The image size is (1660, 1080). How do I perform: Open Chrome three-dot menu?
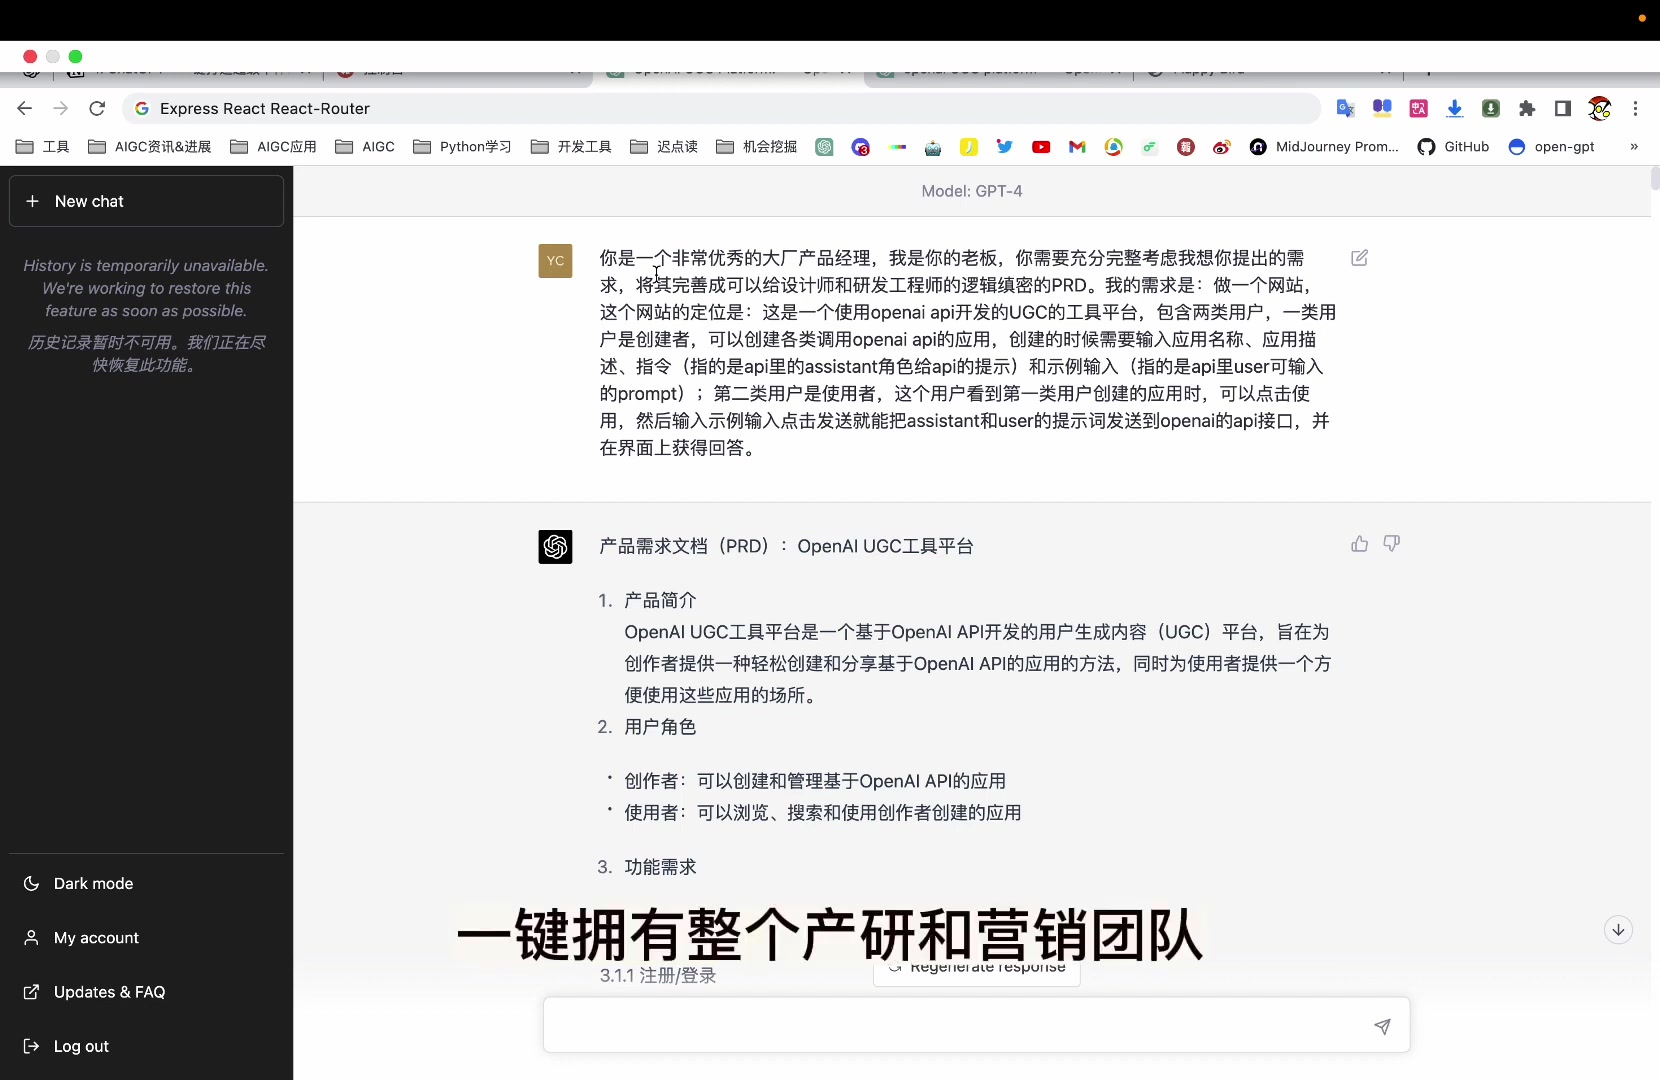pyautogui.click(x=1636, y=108)
